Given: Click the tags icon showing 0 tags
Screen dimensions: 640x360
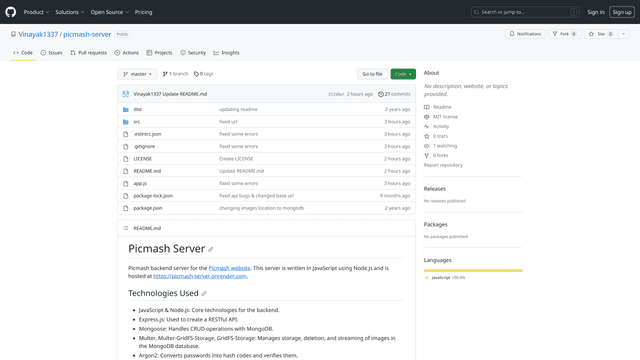Looking at the screenshot, I should pyautogui.click(x=196, y=74).
